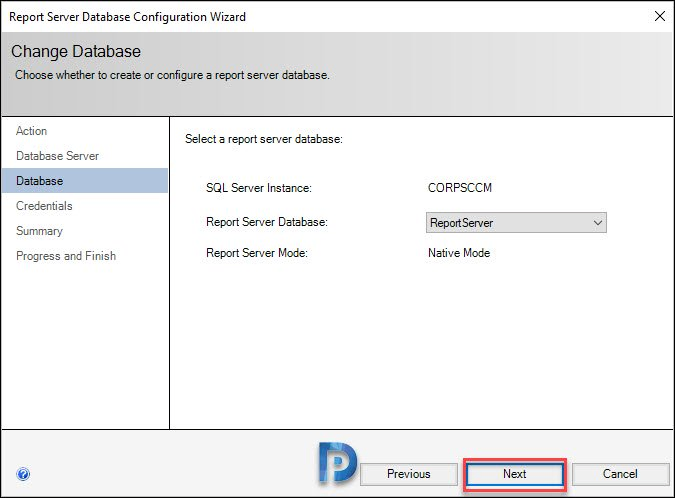Image resolution: width=675 pixels, height=498 pixels.
Task: Select the Database Server step
Action: (57, 156)
